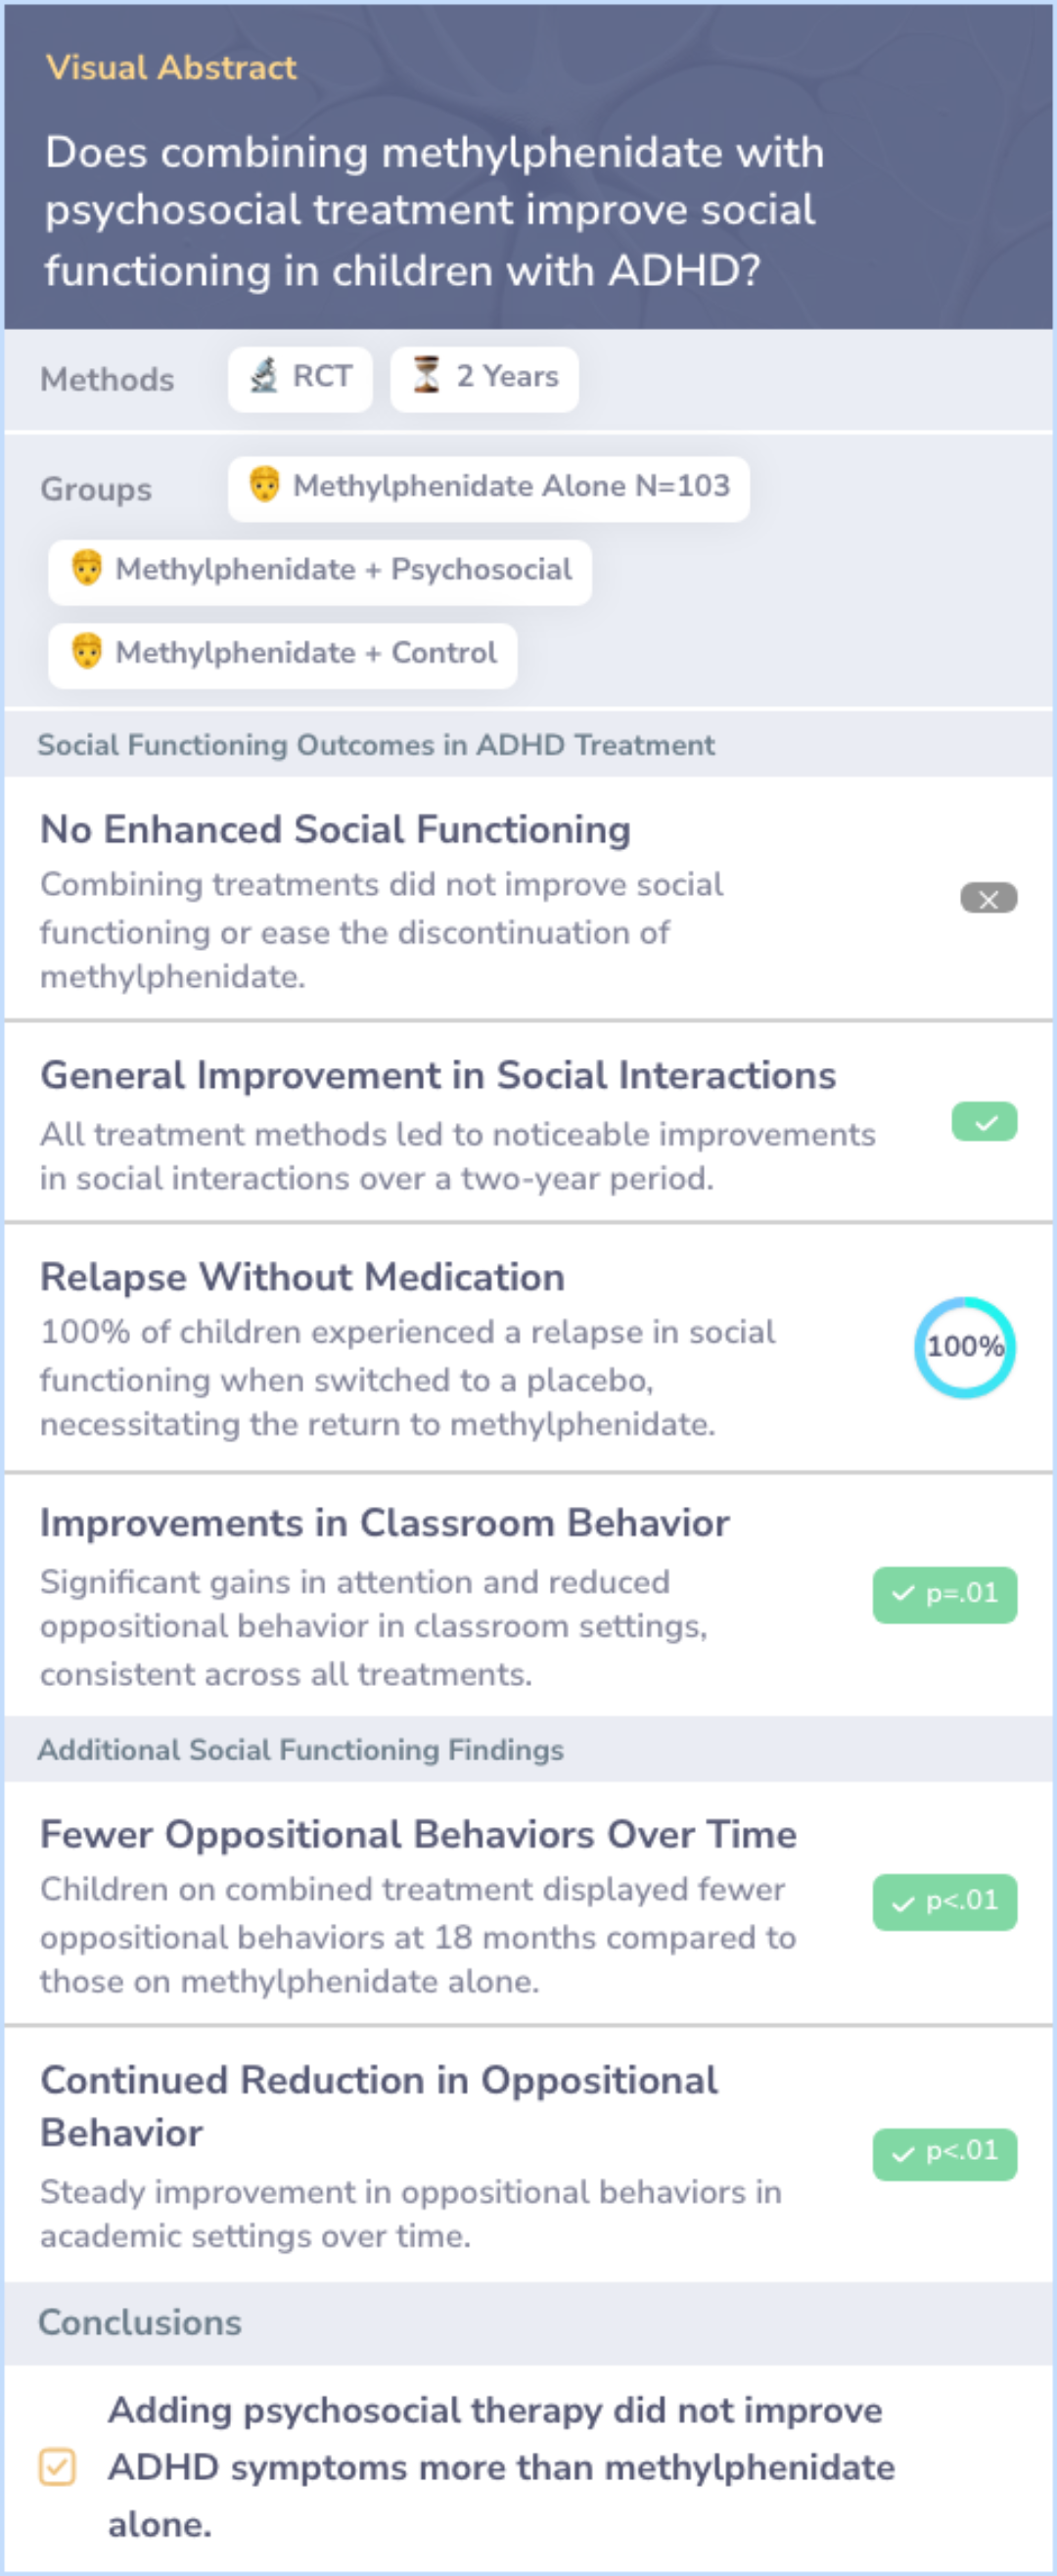Click the hourglass icon beside 2 Years
The height and width of the screenshot is (2576, 1057).
[x=427, y=376]
